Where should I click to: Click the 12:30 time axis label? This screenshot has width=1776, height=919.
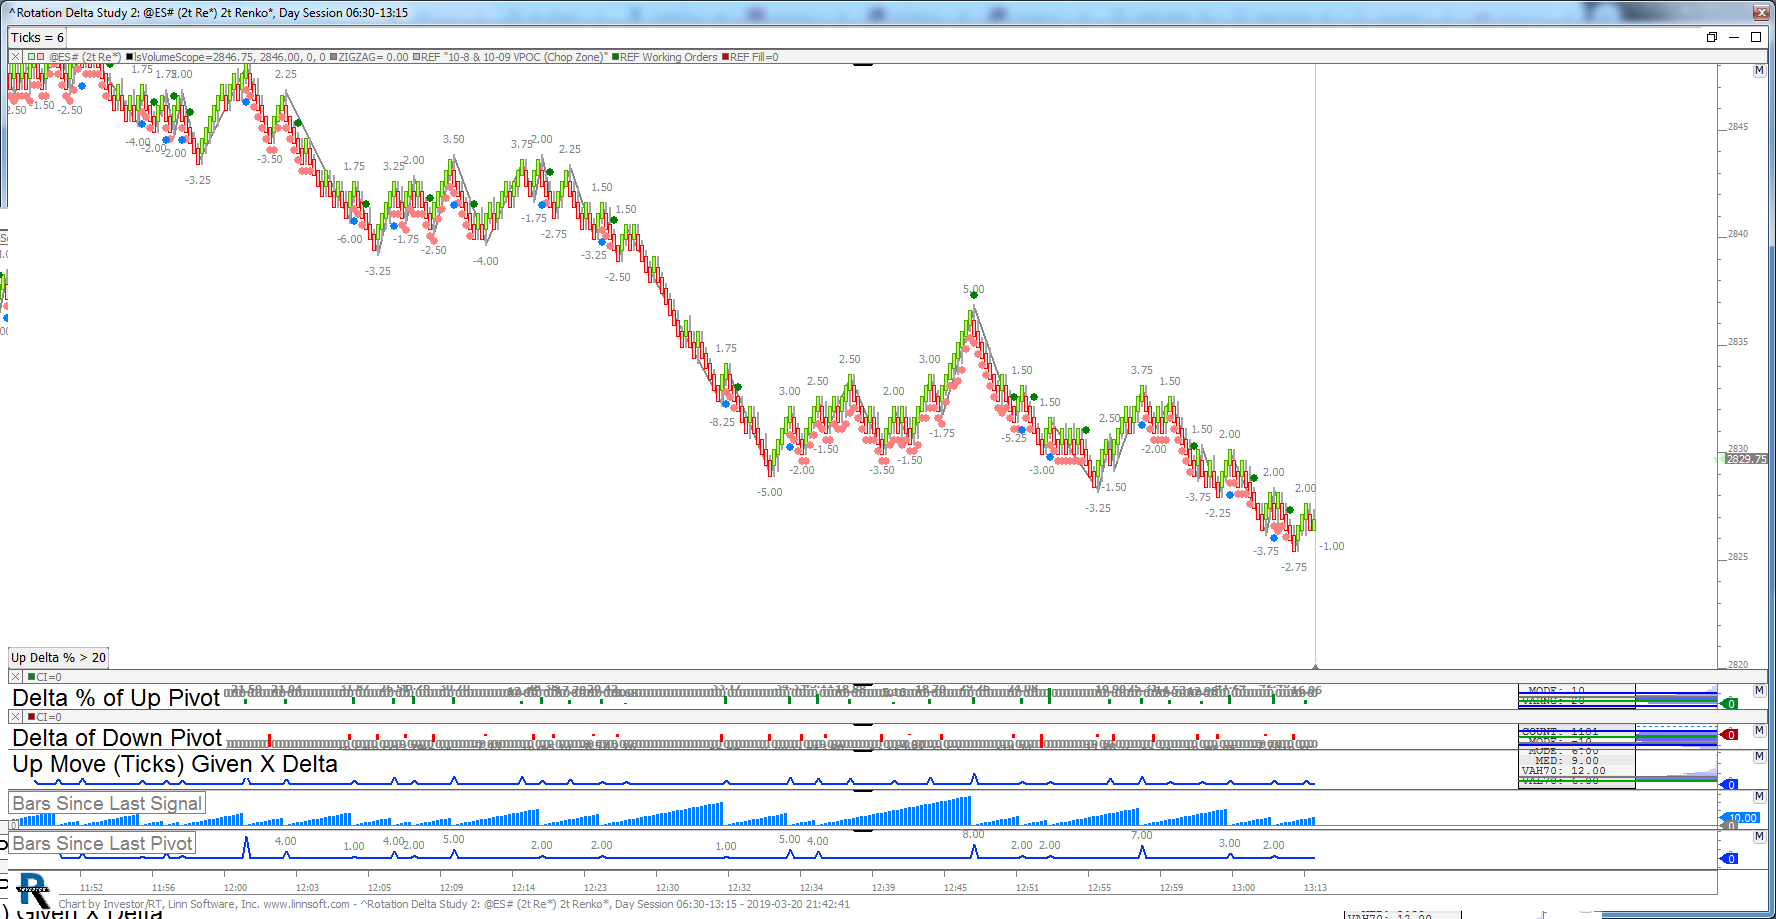[667, 887]
